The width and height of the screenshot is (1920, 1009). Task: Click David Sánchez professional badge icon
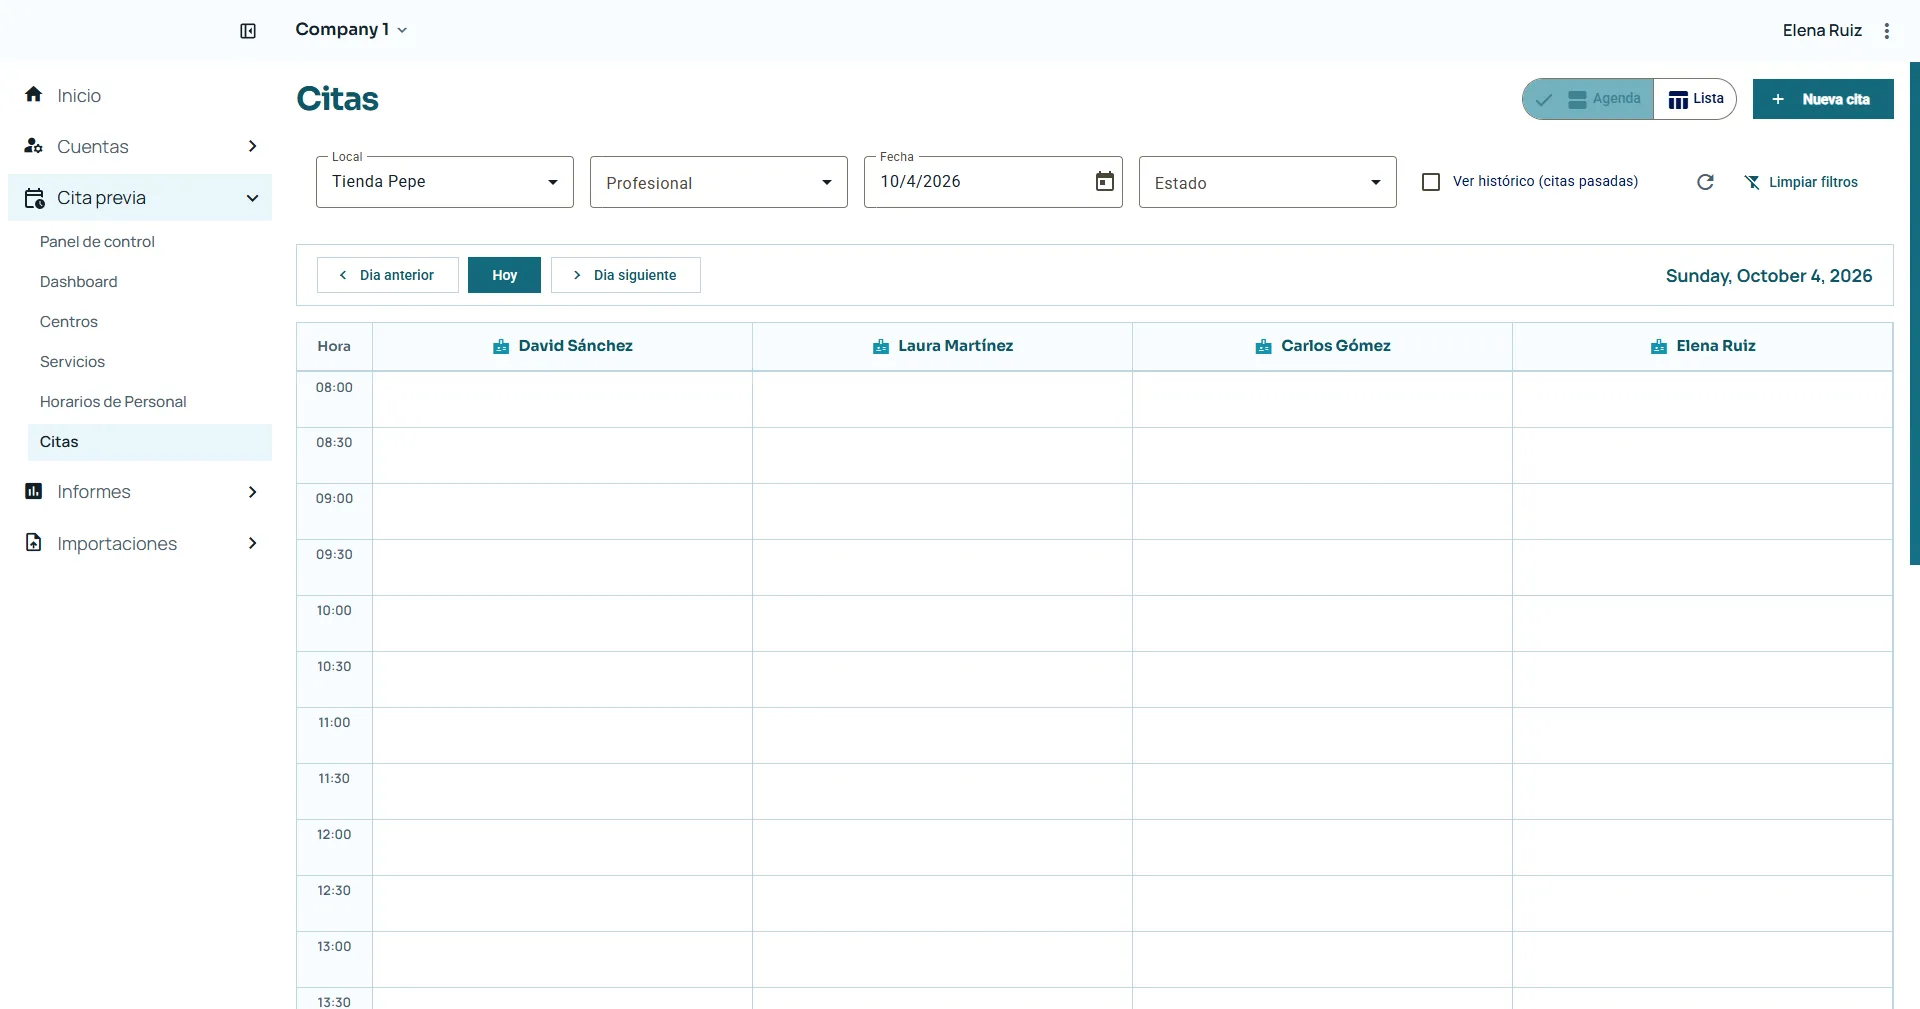[501, 346]
